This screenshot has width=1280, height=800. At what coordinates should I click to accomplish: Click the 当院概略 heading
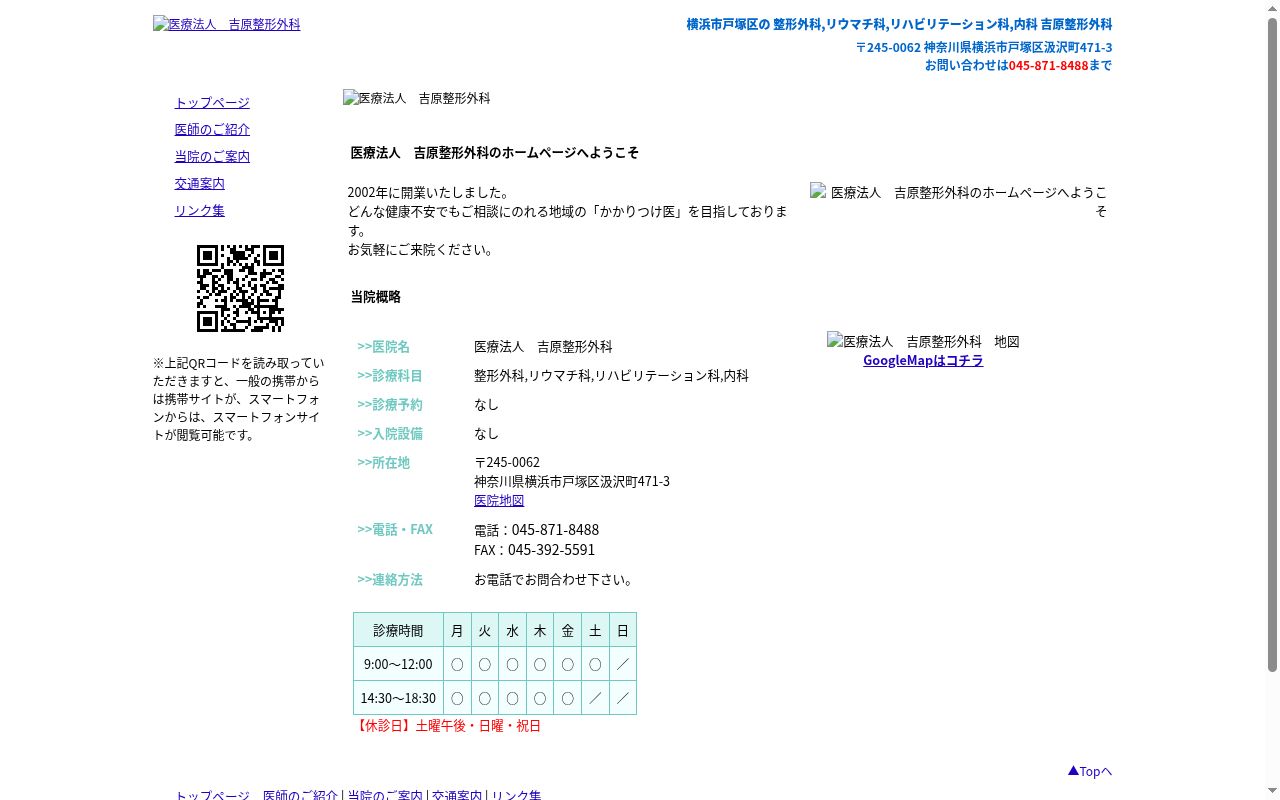pyautogui.click(x=376, y=296)
